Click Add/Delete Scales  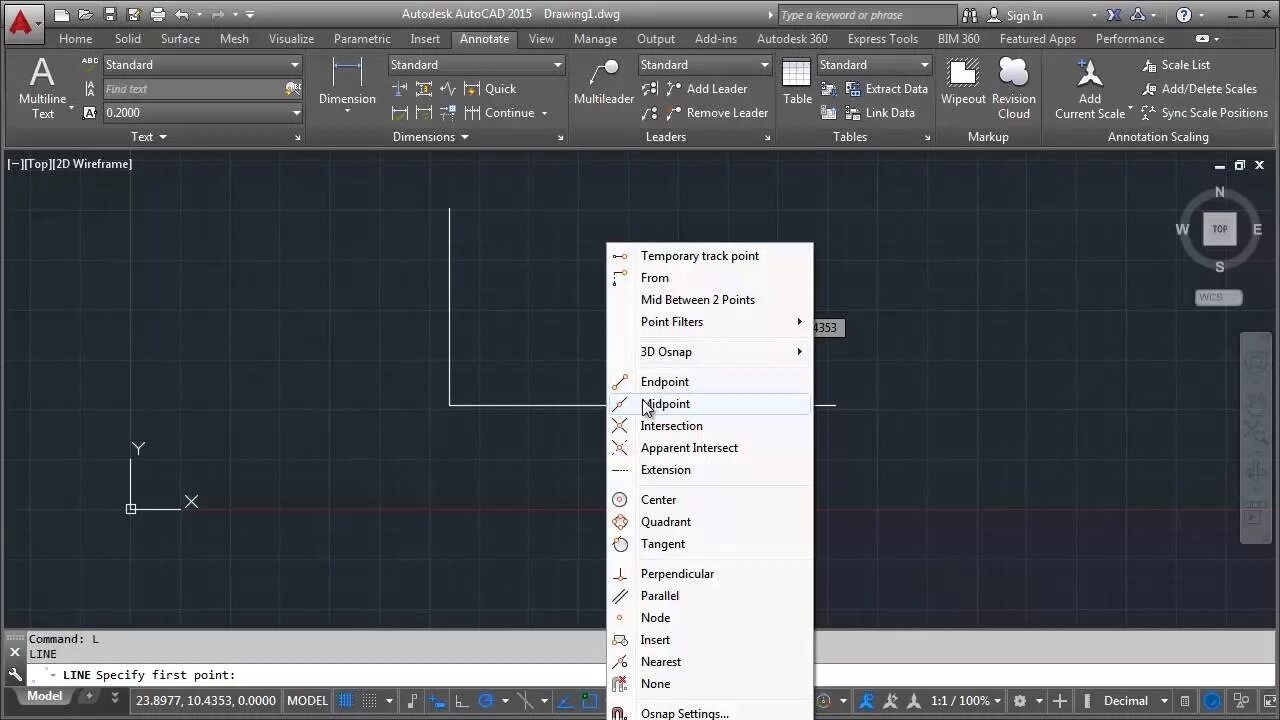pos(1199,89)
